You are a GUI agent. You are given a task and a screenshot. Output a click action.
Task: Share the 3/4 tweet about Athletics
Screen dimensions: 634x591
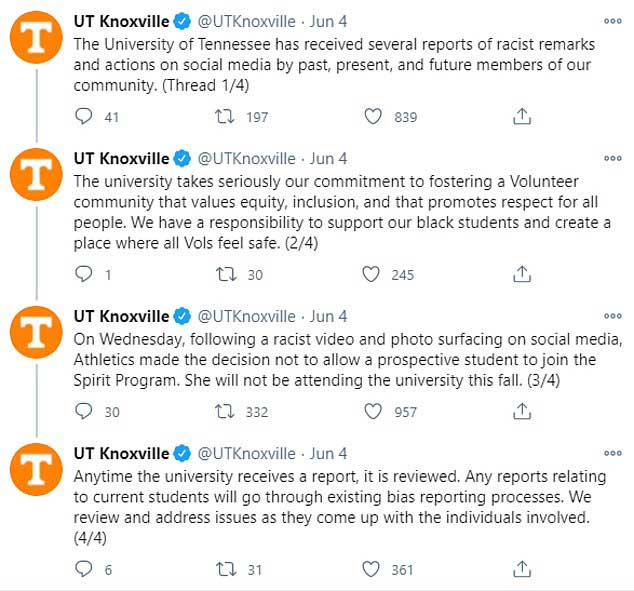click(522, 411)
